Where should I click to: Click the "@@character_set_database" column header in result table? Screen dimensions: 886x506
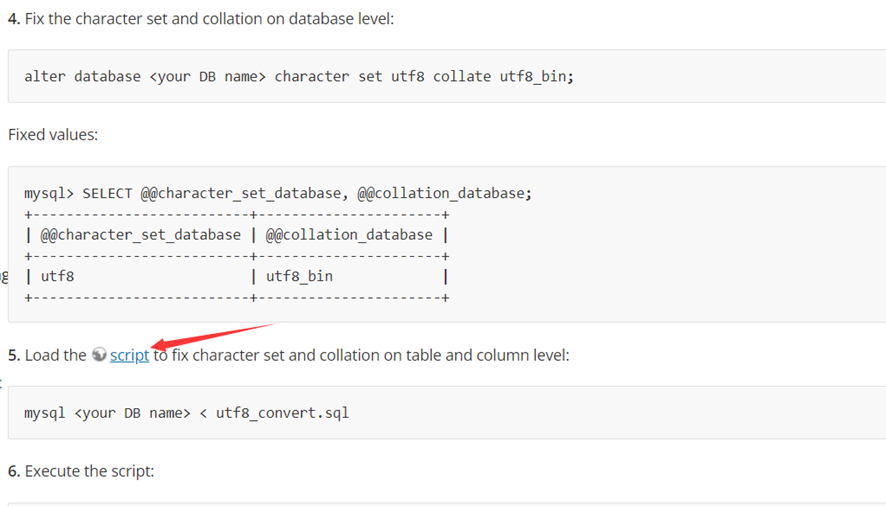(x=140, y=235)
